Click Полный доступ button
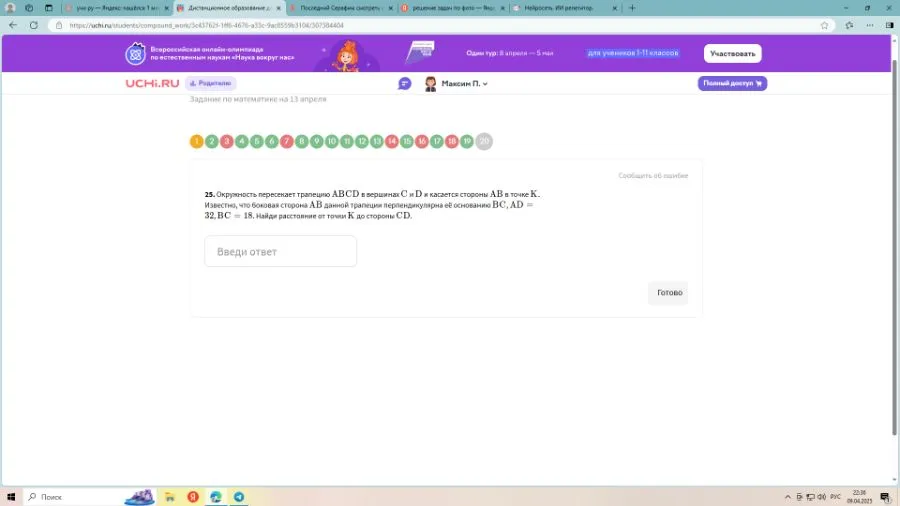The width and height of the screenshot is (900, 506). coord(732,83)
